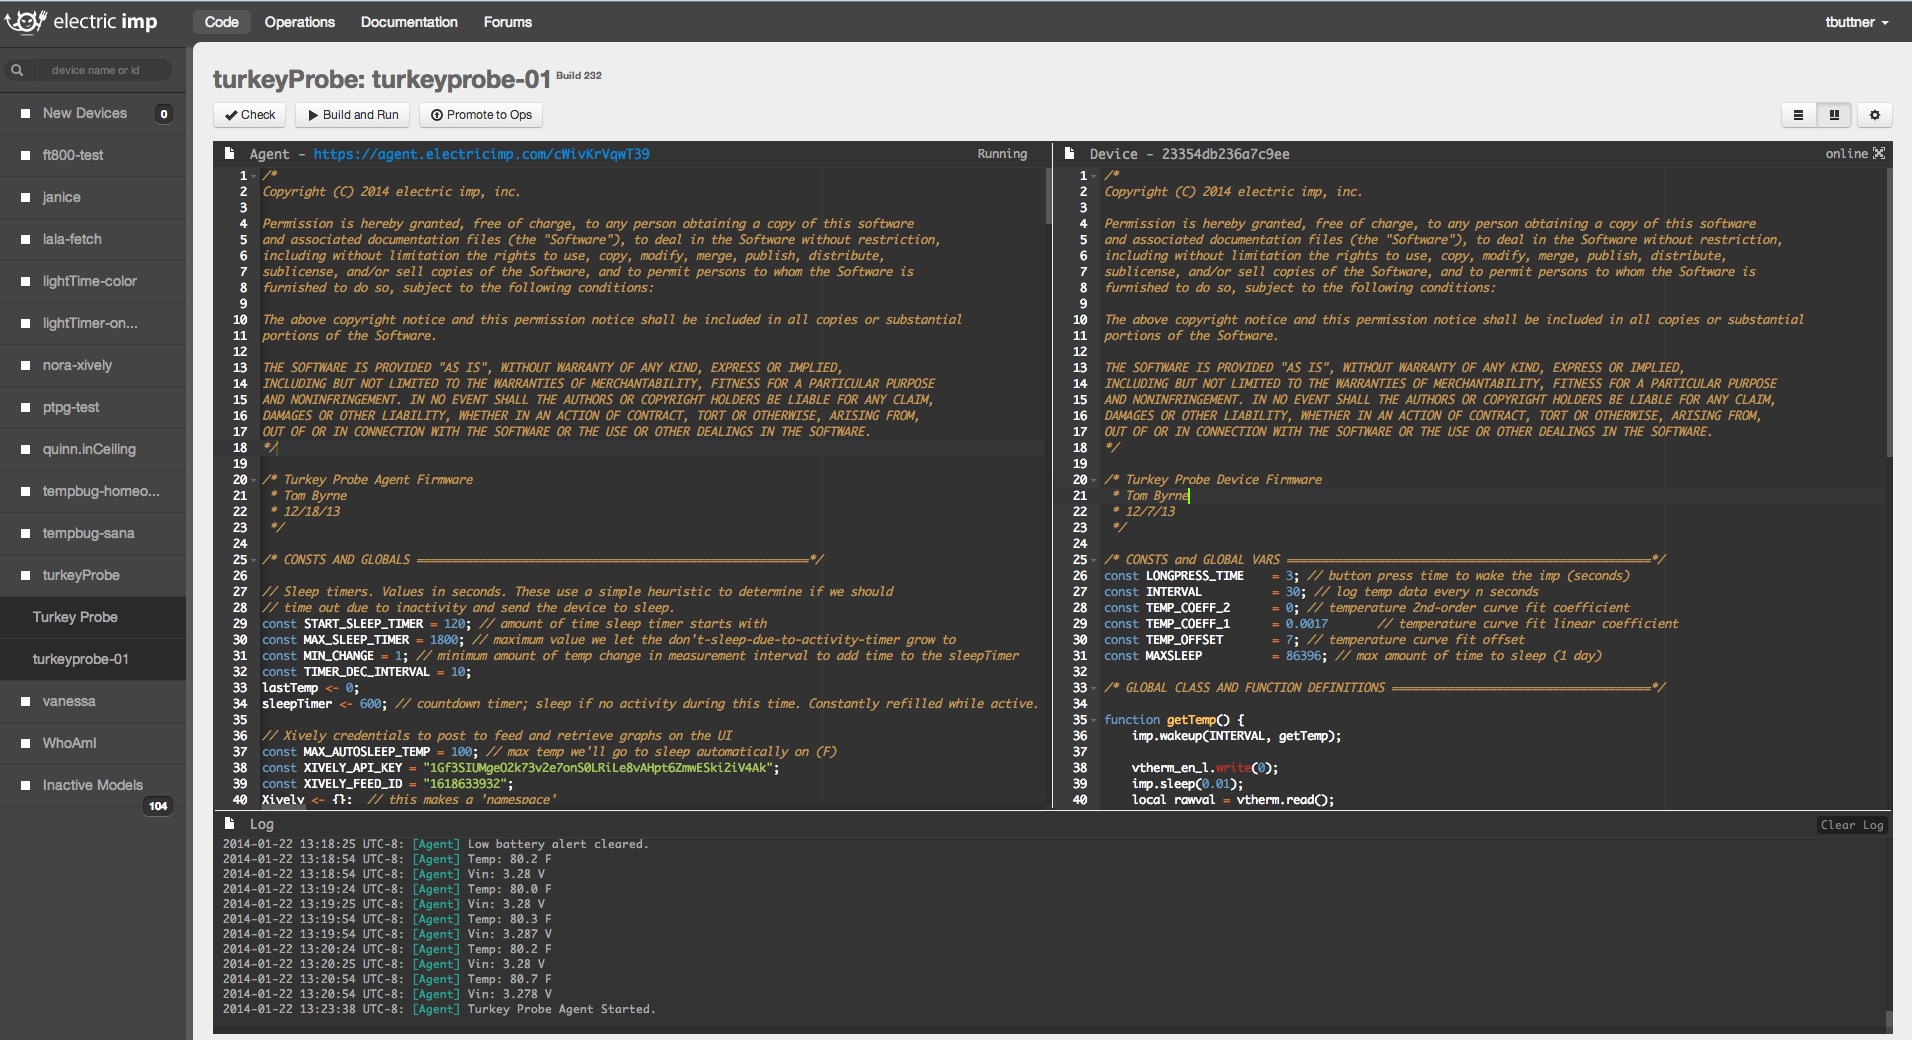This screenshot has width=1912, height=1040.
Task: Switch to stacked rows editor layout
Action: click(x=1798, y=115)
